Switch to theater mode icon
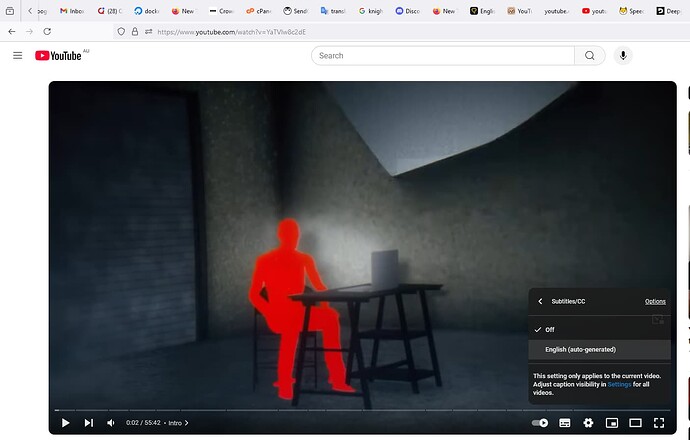The width and height of the screenshot is (690, 440). (x=635, y=423)
